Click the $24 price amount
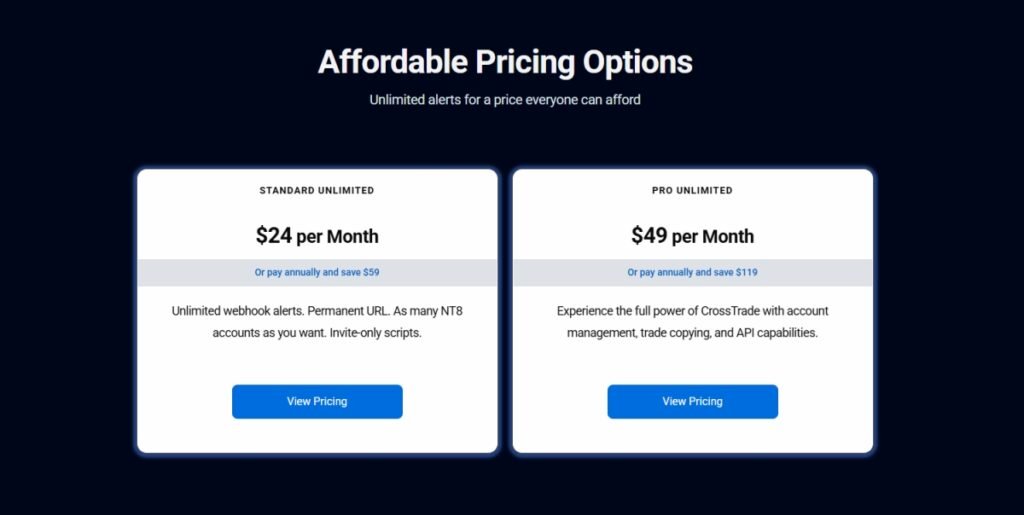This screenshot has height=515, width=1024. (274, 236)
